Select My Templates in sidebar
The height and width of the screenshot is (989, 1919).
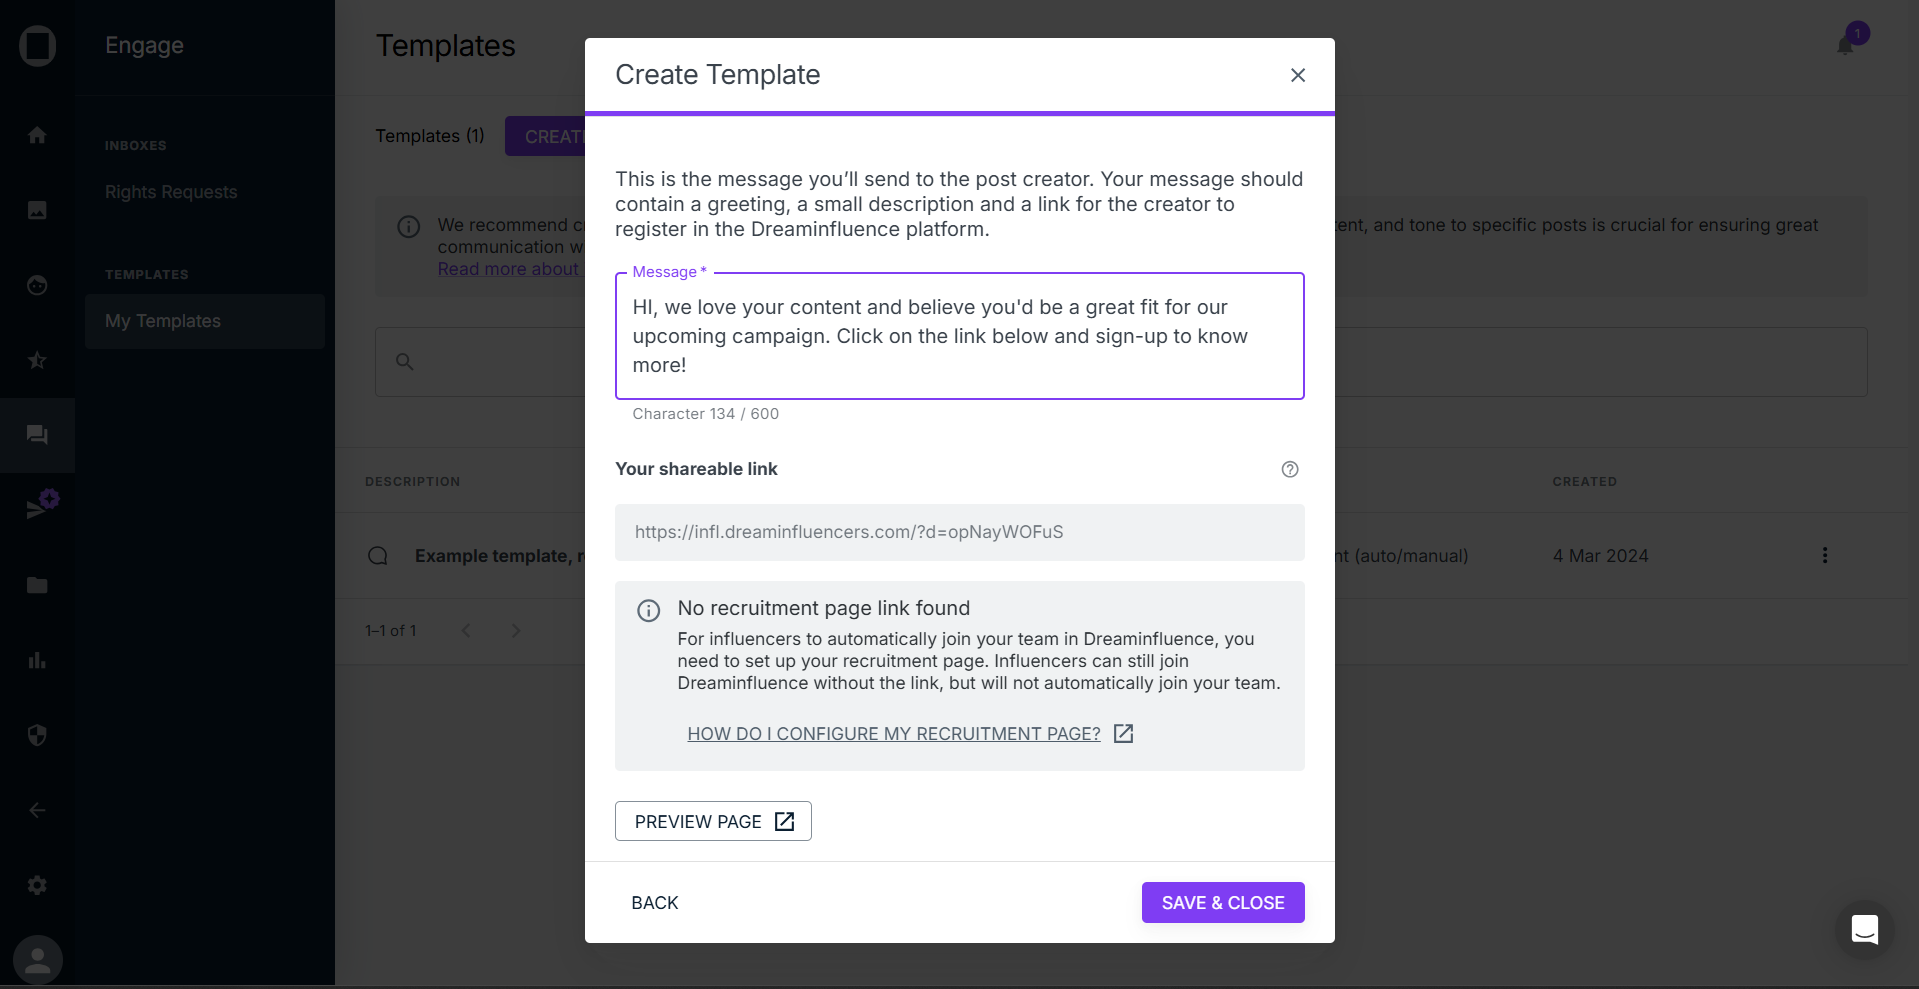tap(163, 321)
